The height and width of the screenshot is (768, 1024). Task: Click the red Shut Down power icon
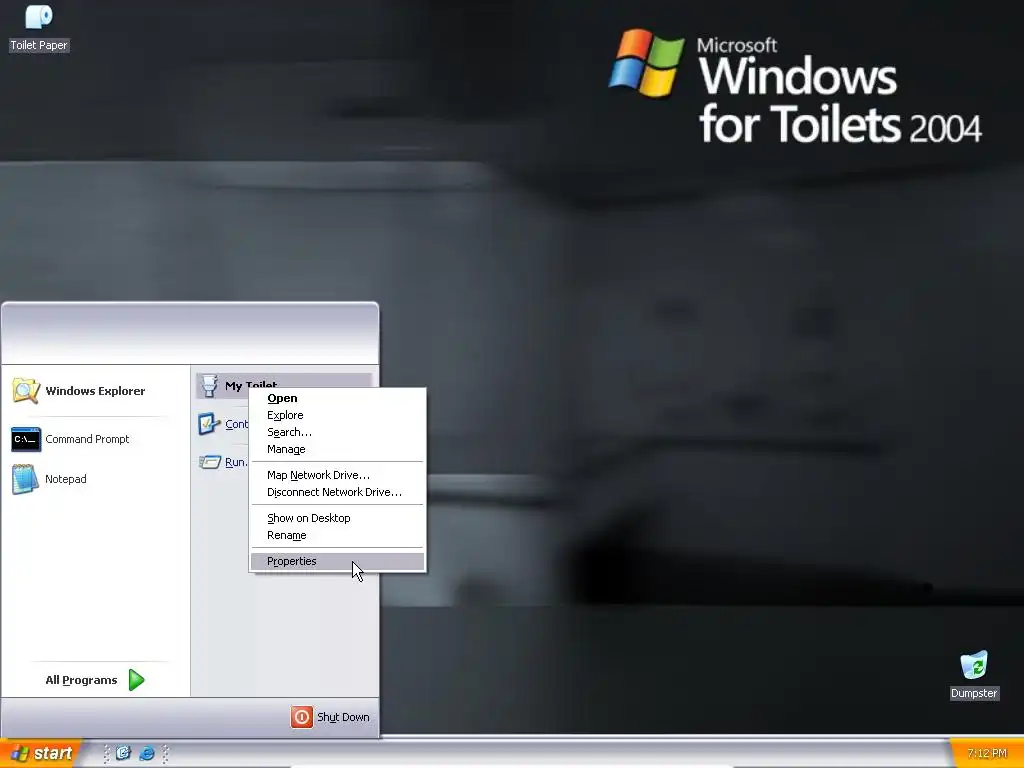pyautogui.click(x=302, y=716)
